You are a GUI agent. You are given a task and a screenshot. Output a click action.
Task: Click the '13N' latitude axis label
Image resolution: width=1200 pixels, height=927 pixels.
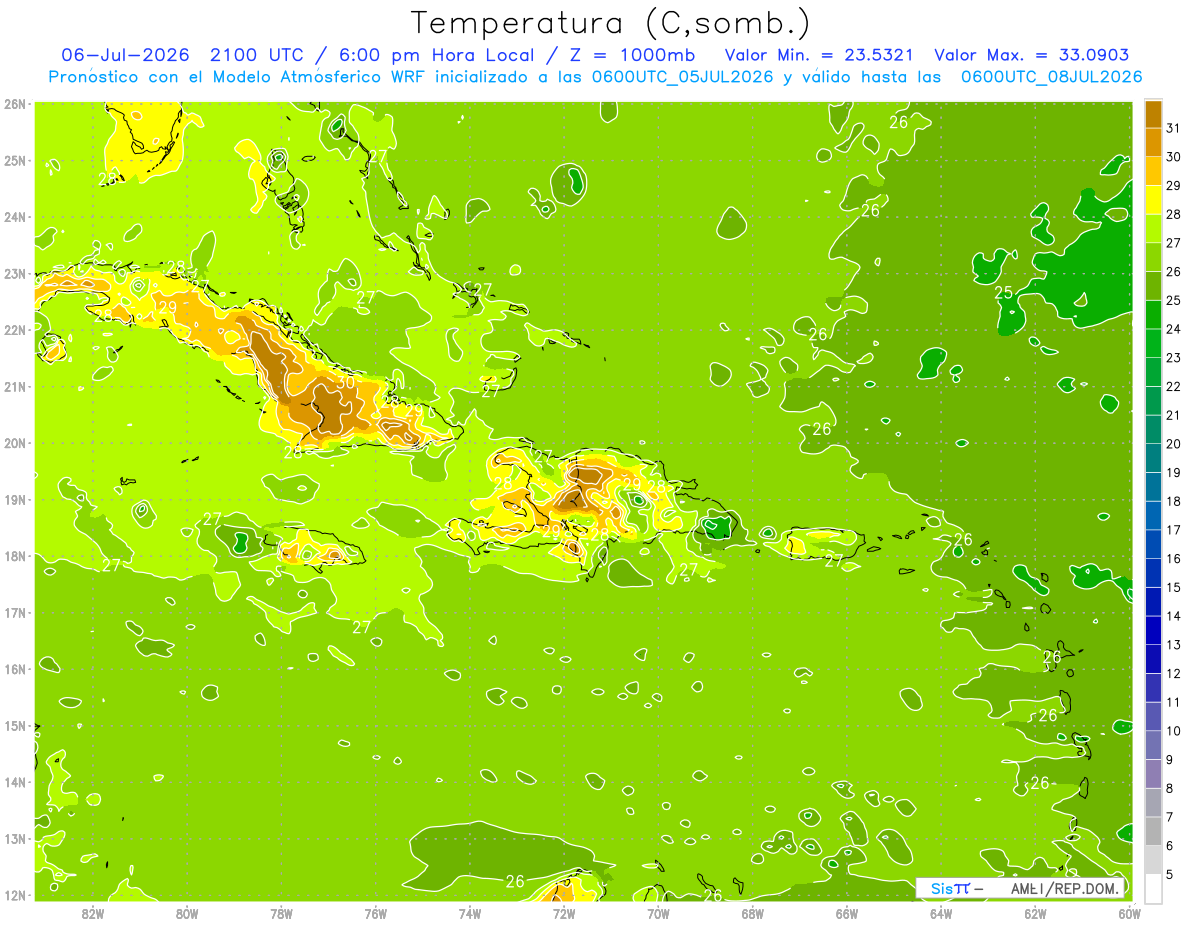[x=15, y=838]
